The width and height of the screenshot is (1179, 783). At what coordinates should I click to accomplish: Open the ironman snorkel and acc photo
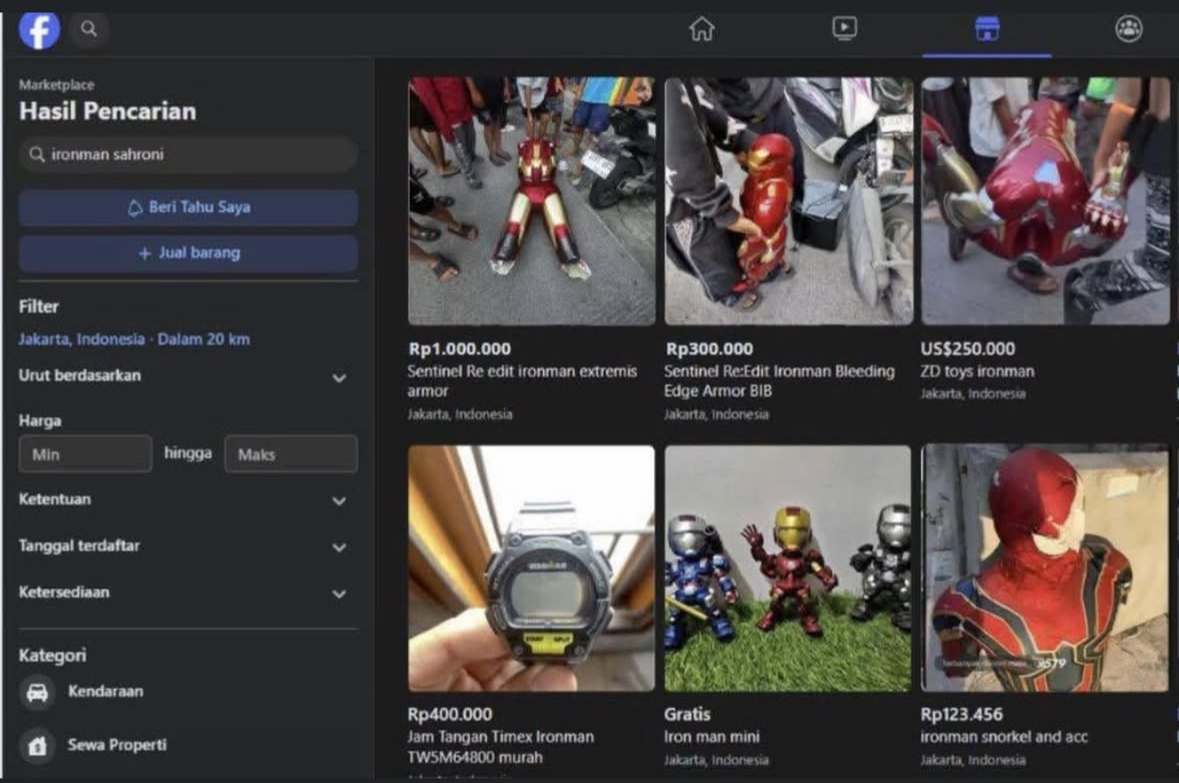tap(1045, 568)
